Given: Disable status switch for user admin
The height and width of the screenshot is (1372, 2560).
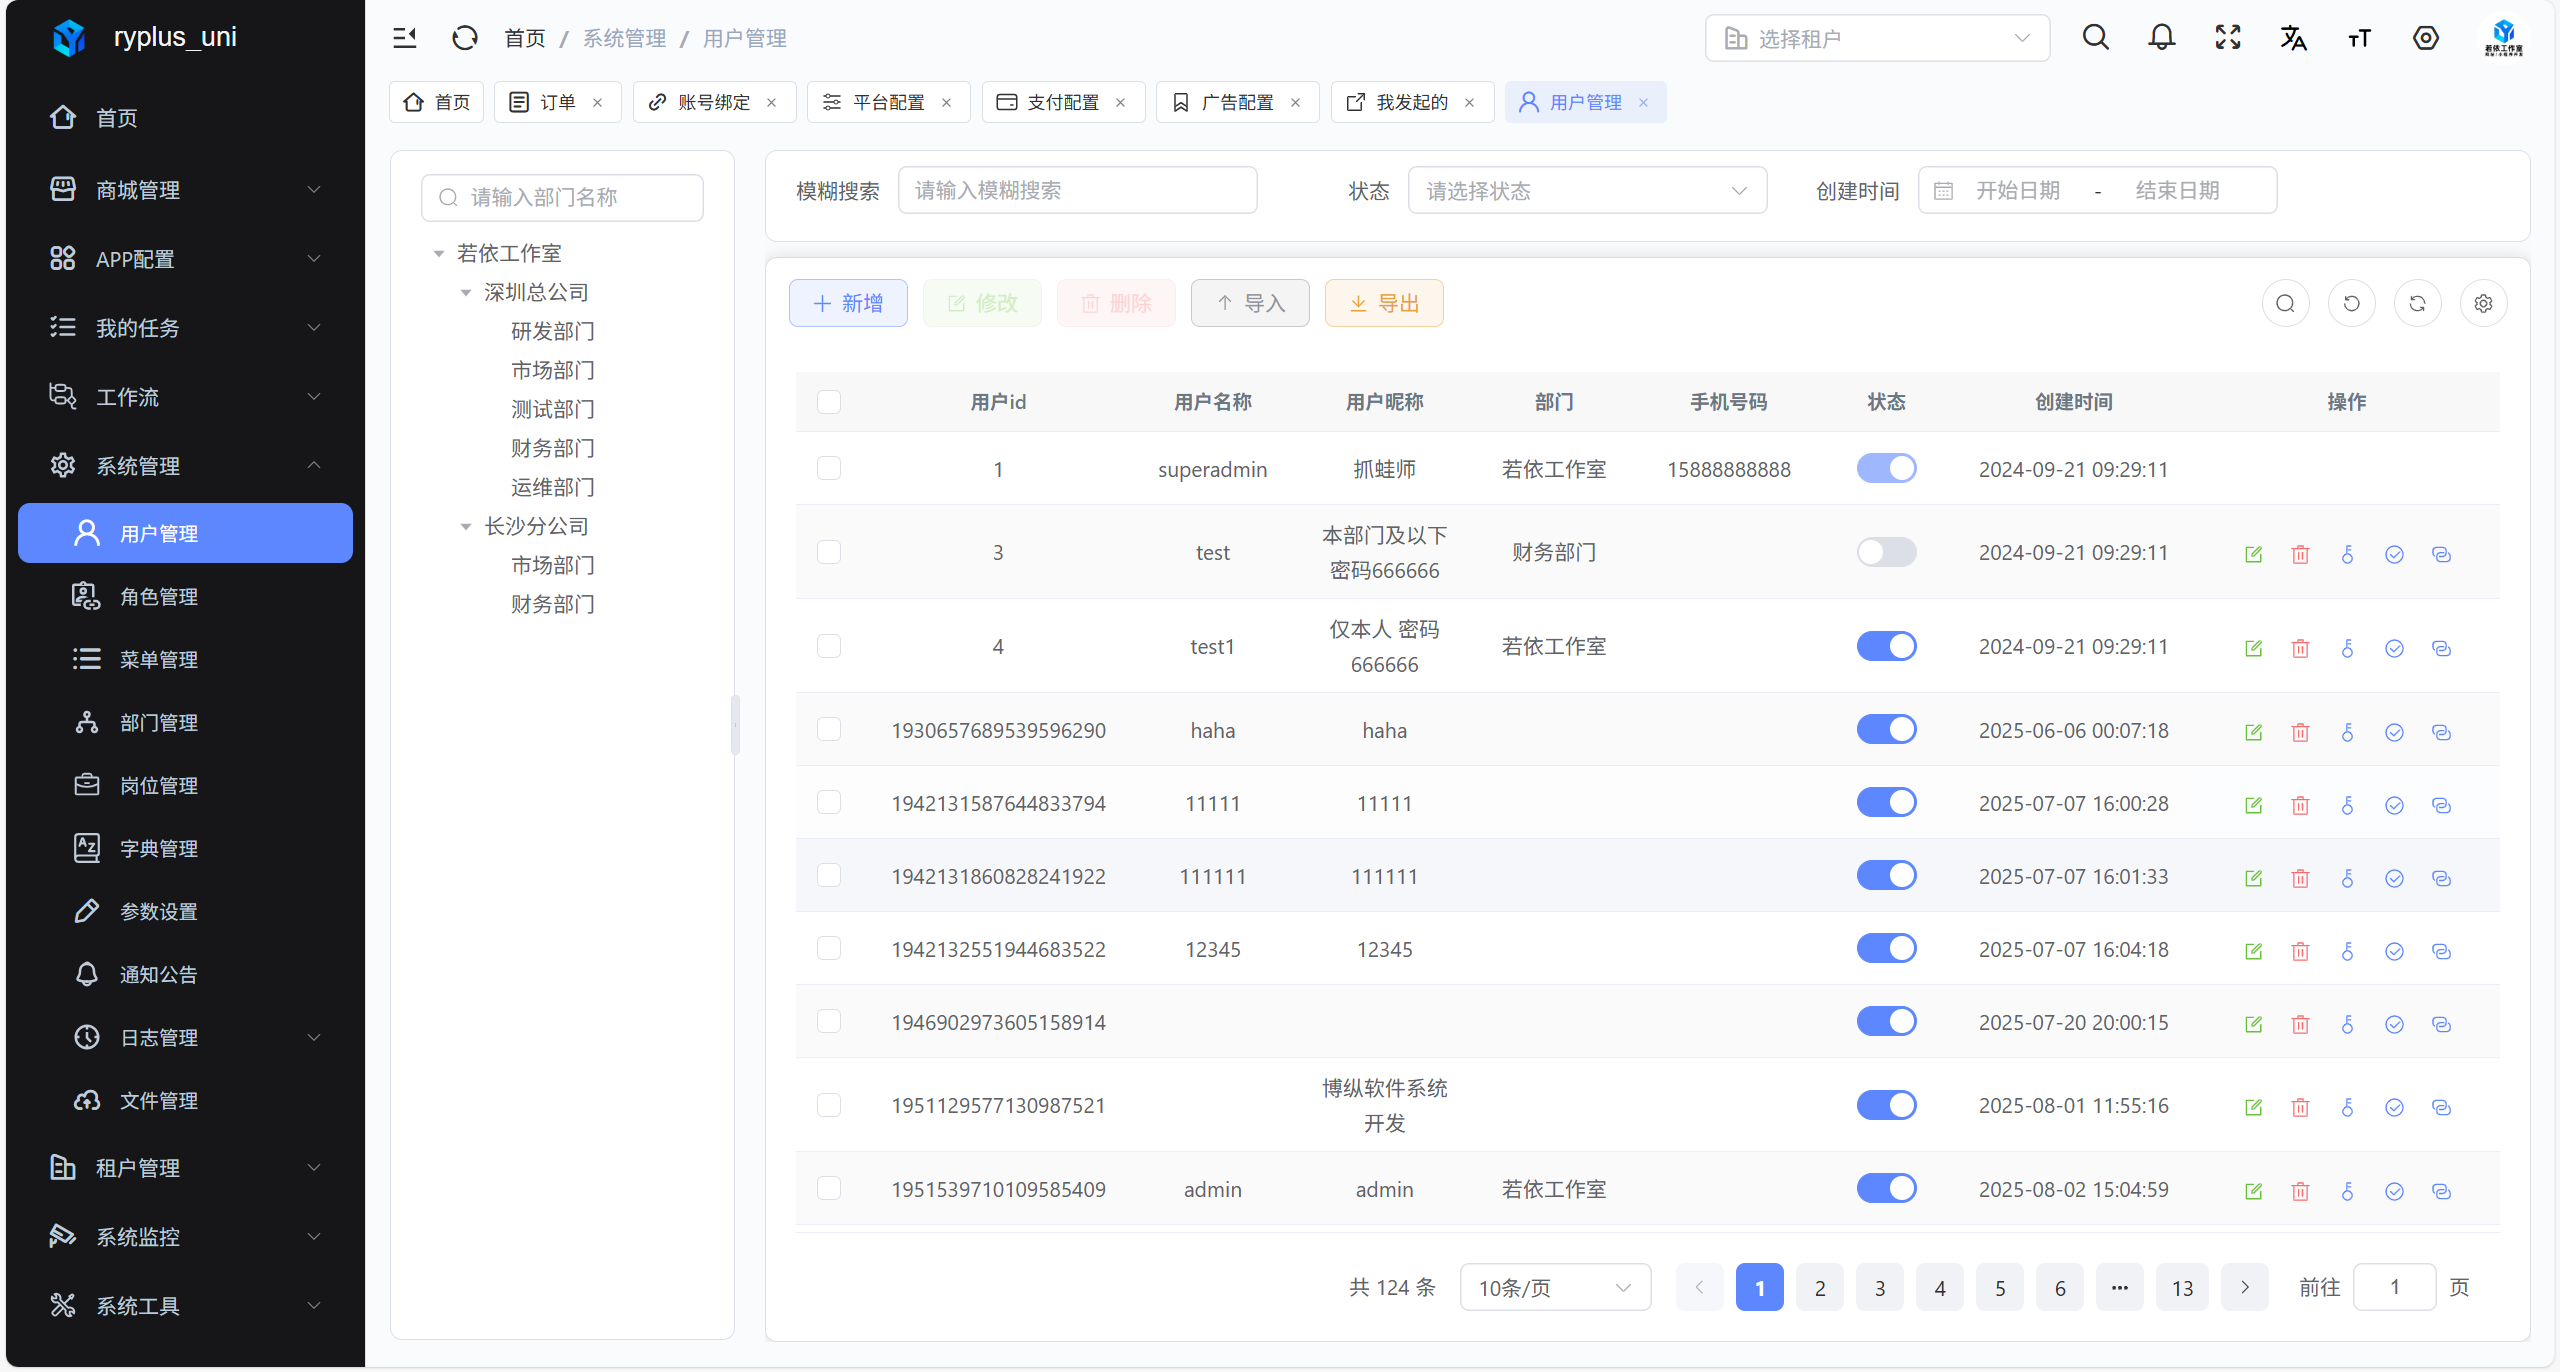Looking at the screenshot, I should [1886, 1188].
